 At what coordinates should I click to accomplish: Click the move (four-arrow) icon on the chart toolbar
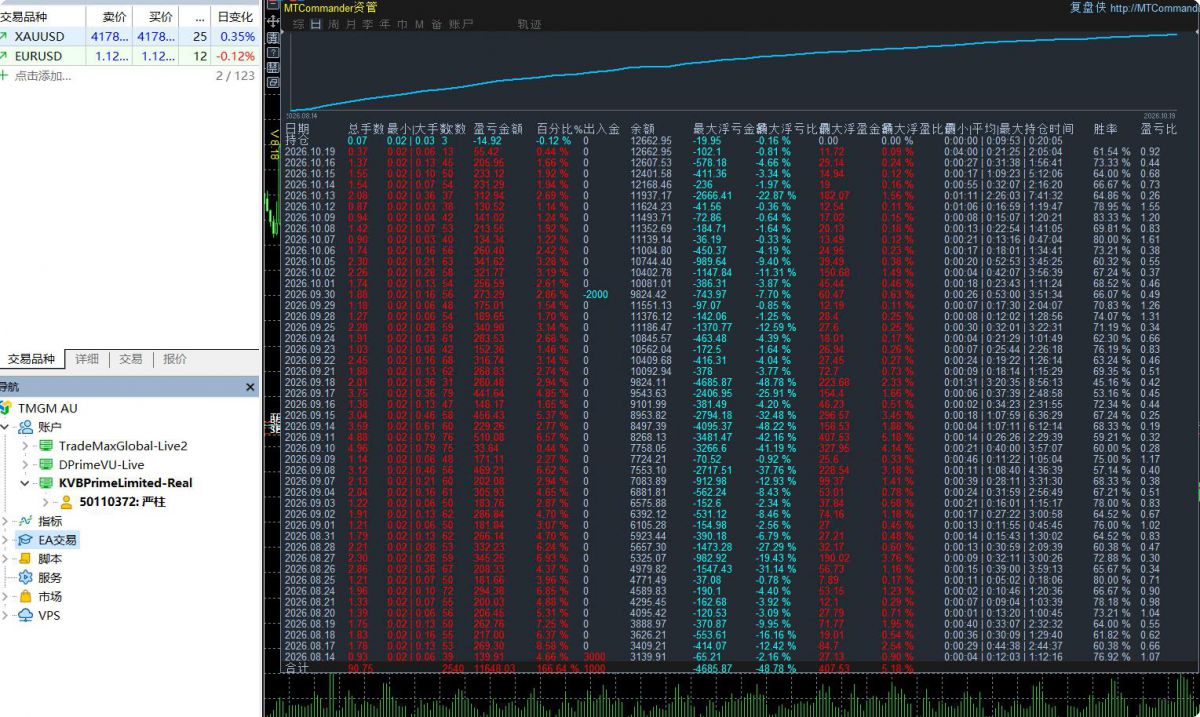(x=274, y=20)
